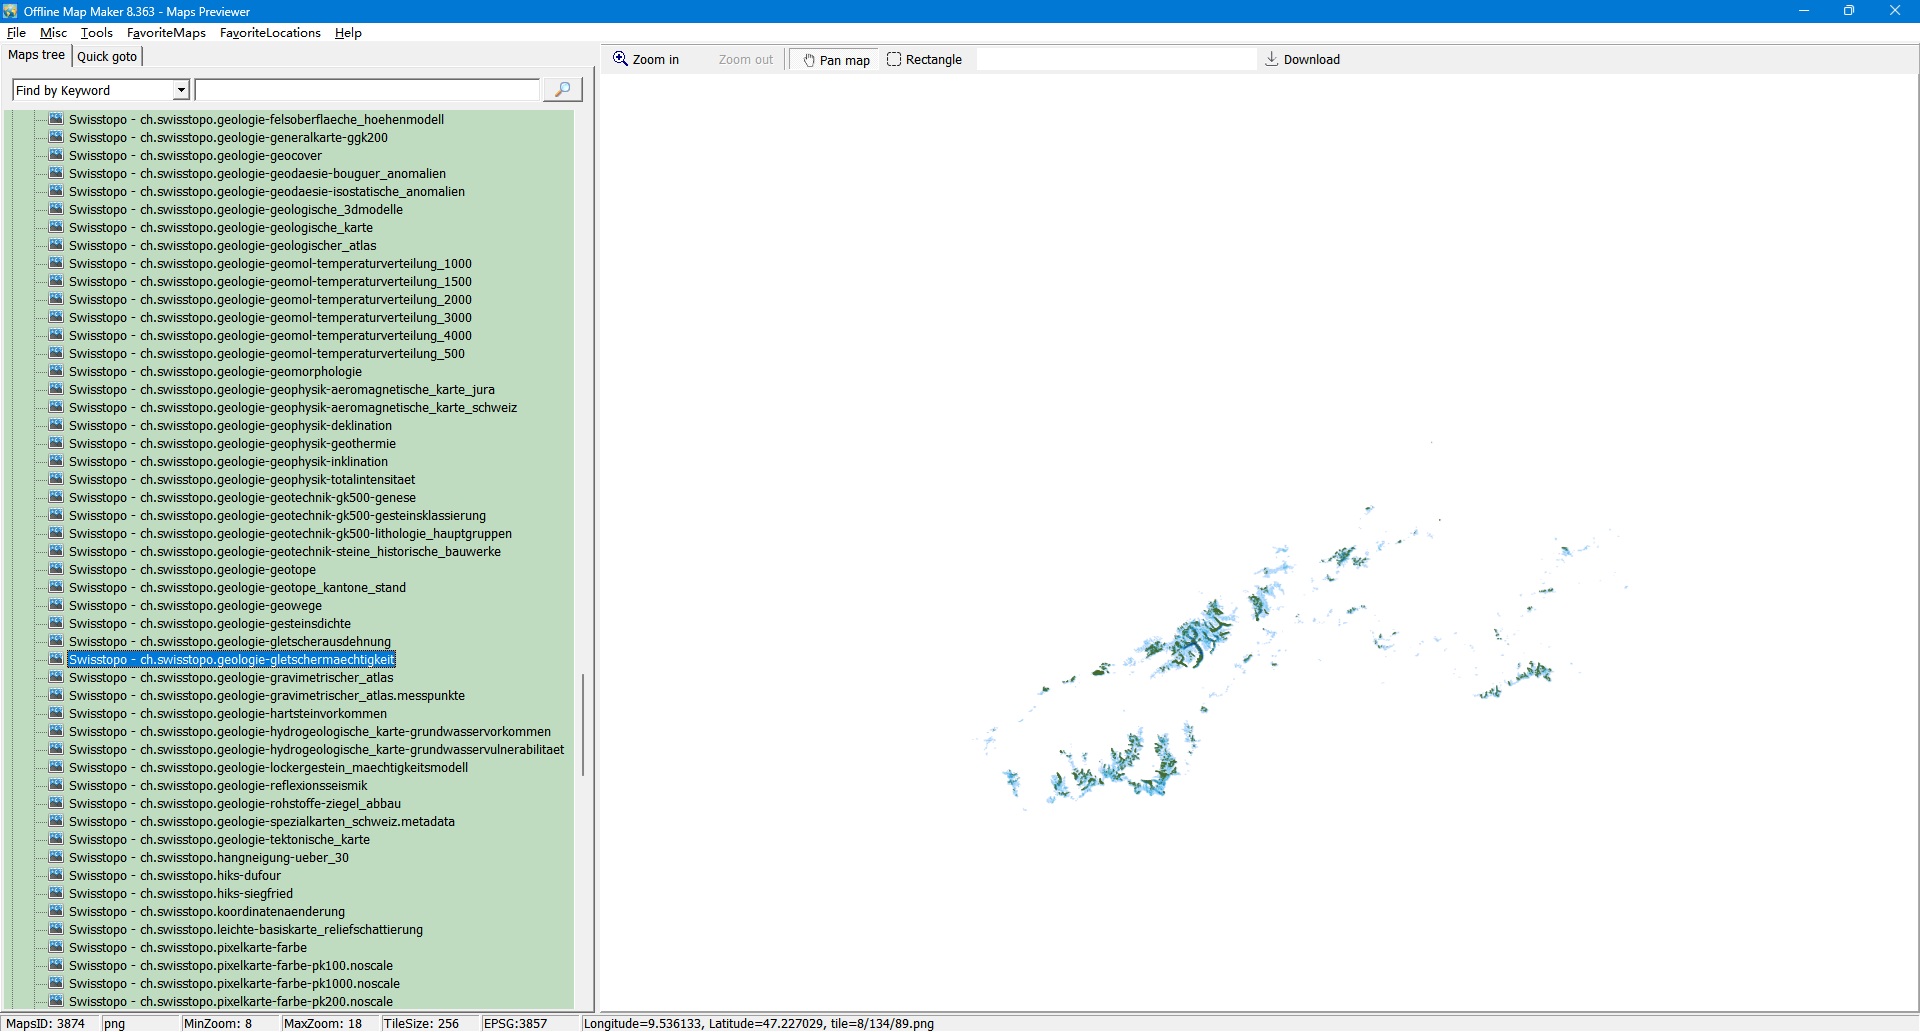Screen dimensions: 1920x1032
Task: Click map icon beside geologie-geocover entry
Action: pos(57,155)
